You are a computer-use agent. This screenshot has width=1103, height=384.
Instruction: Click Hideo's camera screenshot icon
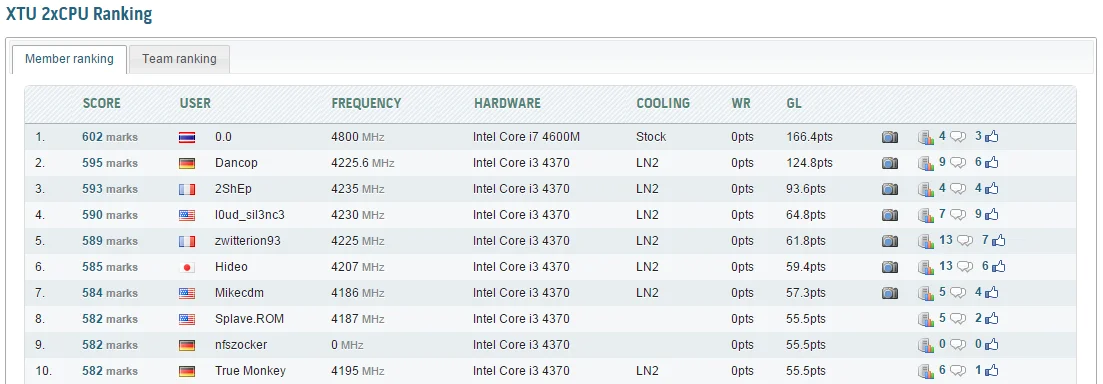coord(890,267)
